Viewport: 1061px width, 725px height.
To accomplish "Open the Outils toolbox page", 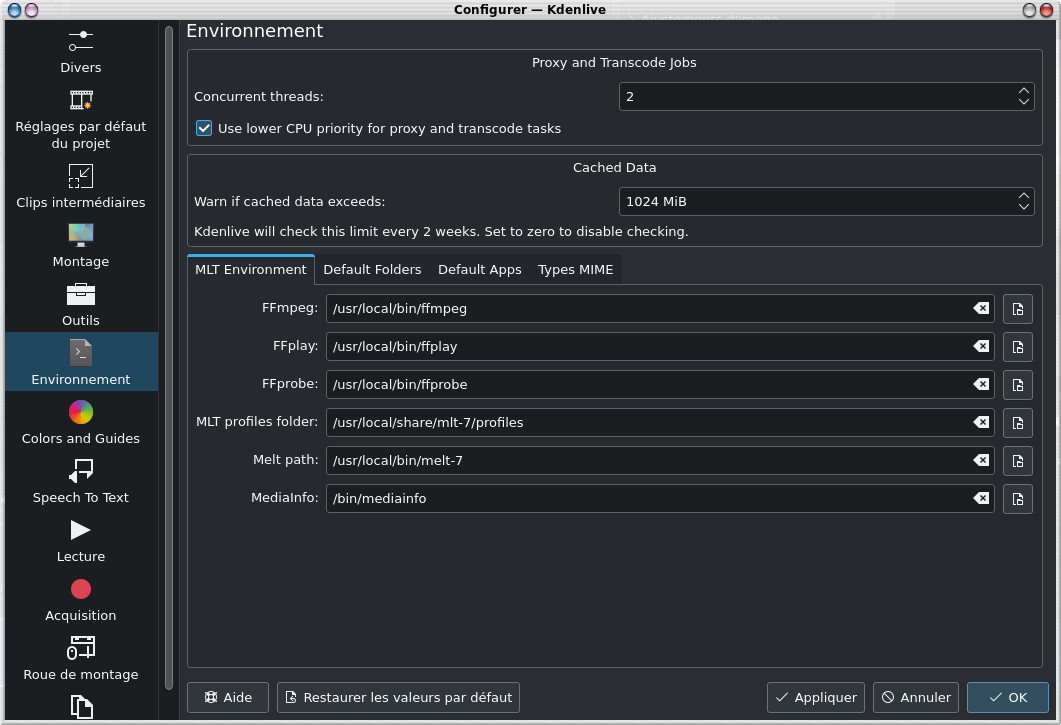I will [x=81, y=304].
